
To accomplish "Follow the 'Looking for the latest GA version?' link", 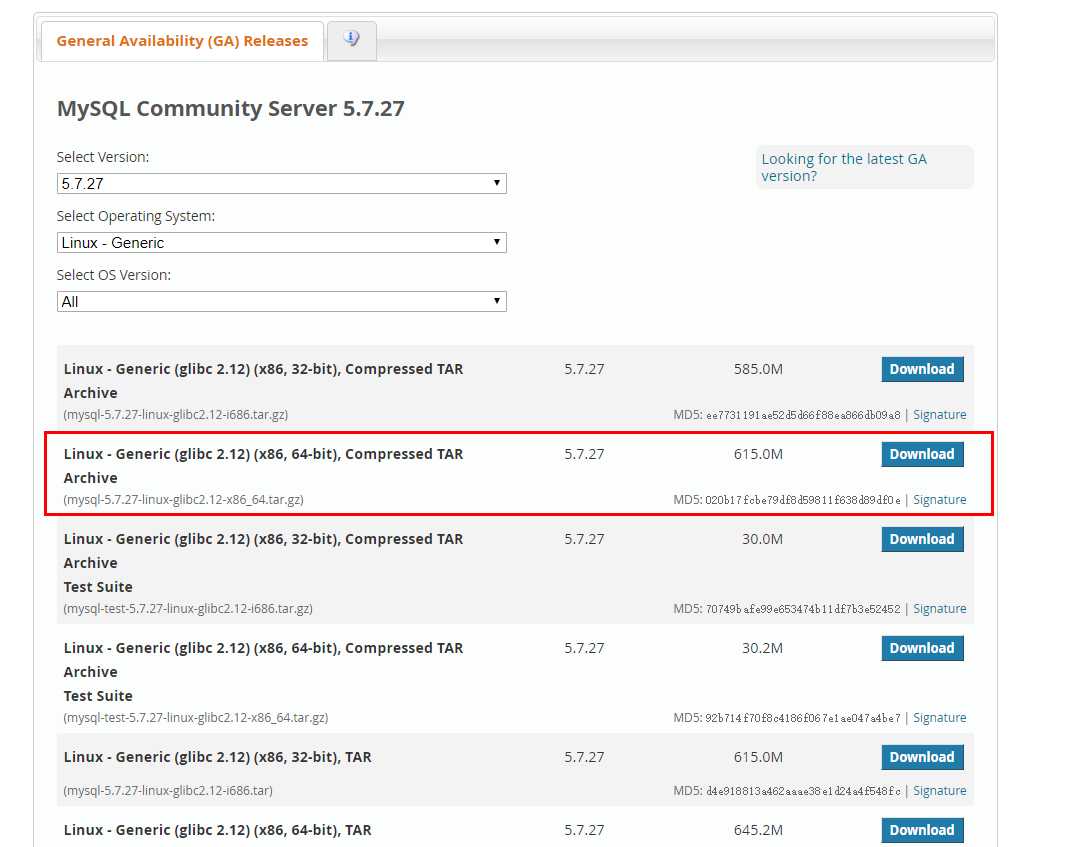I will click(844, 167).
